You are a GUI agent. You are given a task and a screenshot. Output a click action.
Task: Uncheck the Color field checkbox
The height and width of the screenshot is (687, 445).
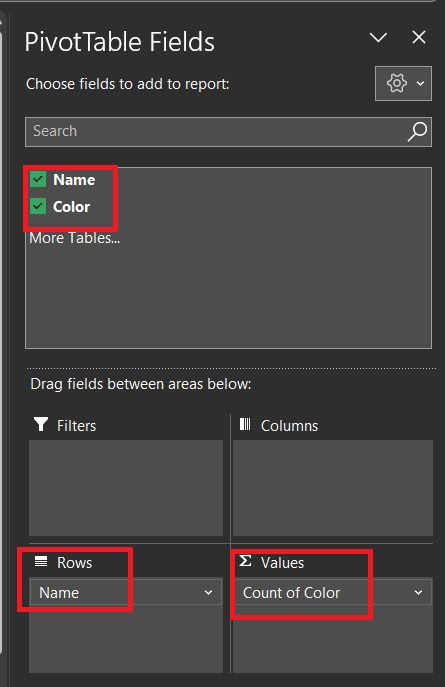pyautogui.click(x=38, y=206)
